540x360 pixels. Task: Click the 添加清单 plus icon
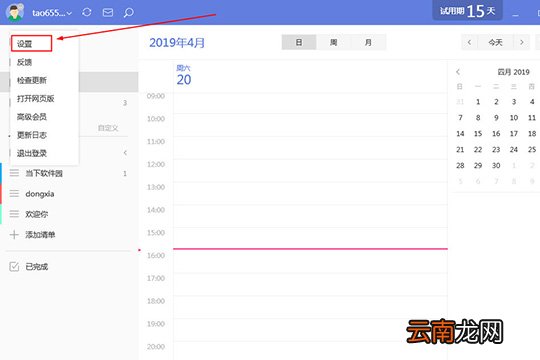(14, 235)
